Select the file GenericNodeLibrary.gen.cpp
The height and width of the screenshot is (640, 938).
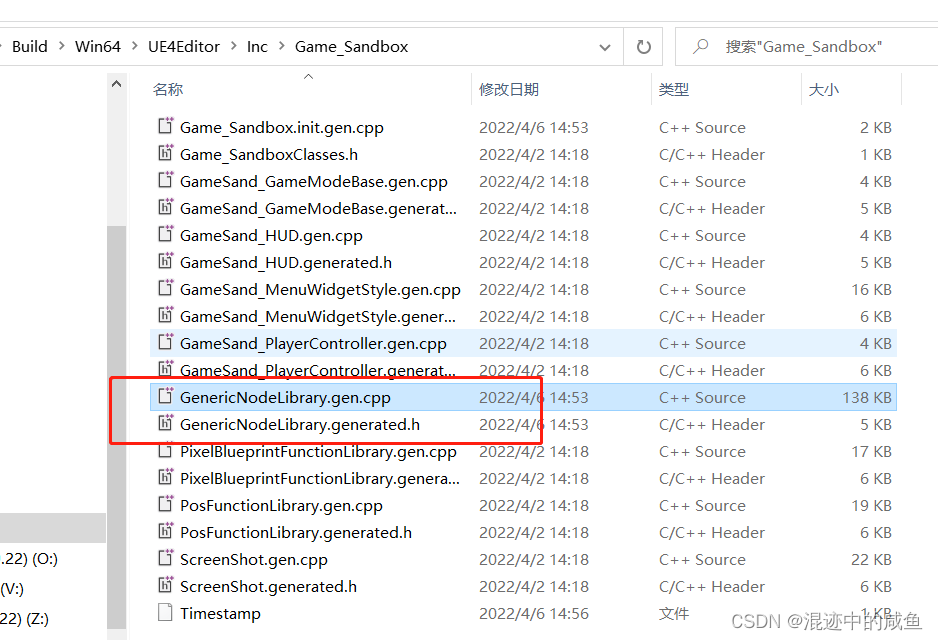[x=285, y=397]
